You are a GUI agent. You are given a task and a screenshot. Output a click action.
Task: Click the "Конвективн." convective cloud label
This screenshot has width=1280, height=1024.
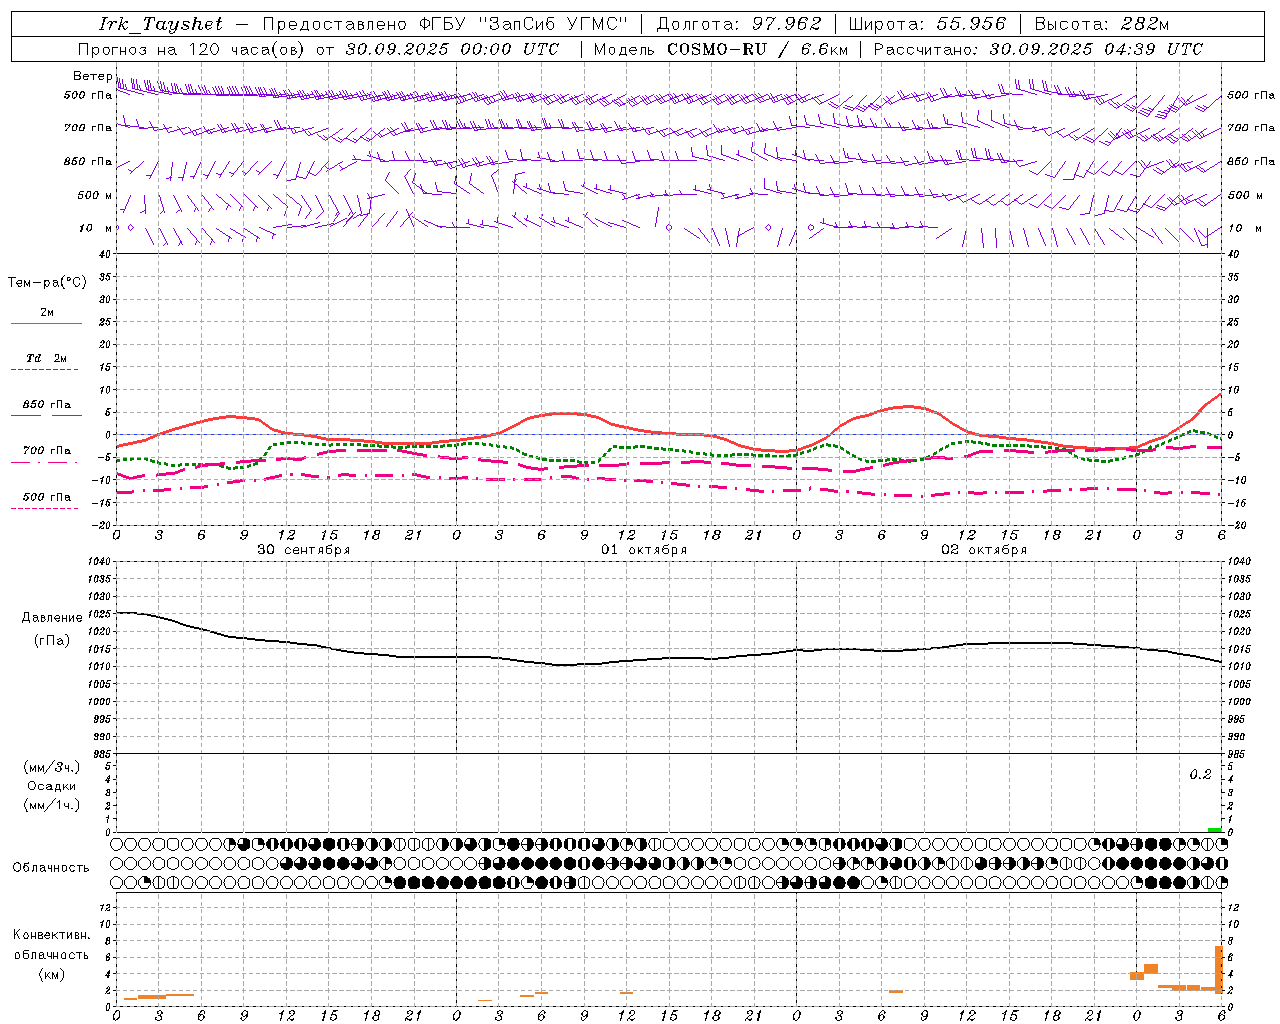click(51, 935)
